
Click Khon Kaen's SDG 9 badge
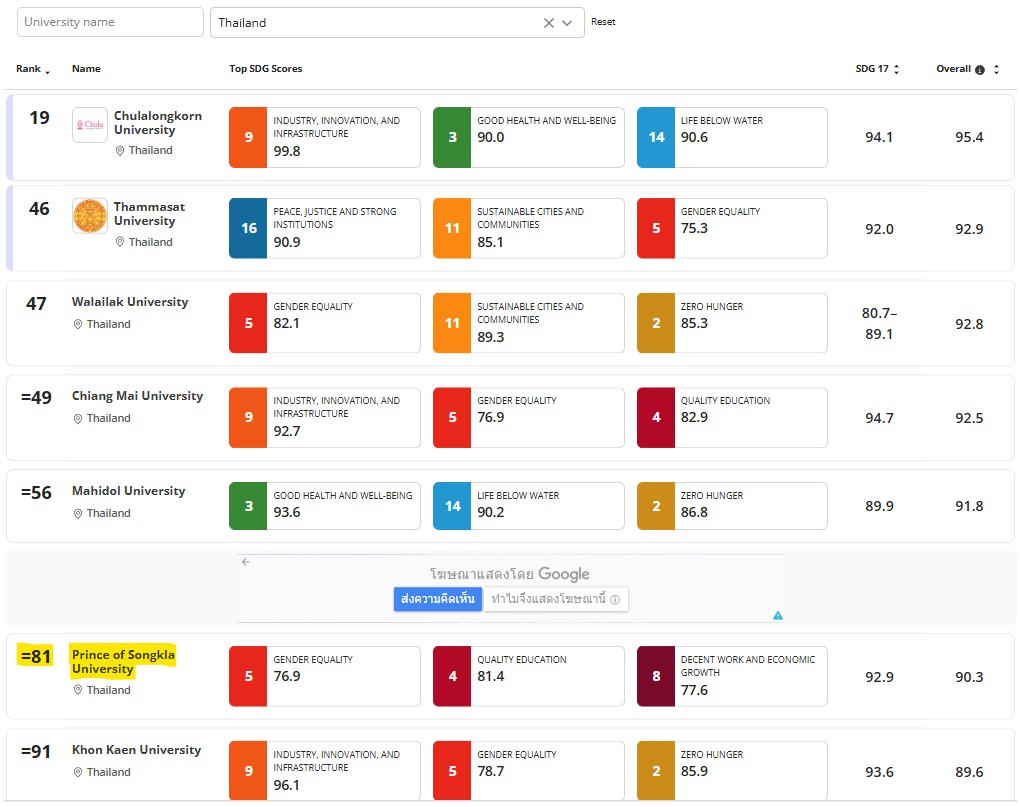pos(248,771)
